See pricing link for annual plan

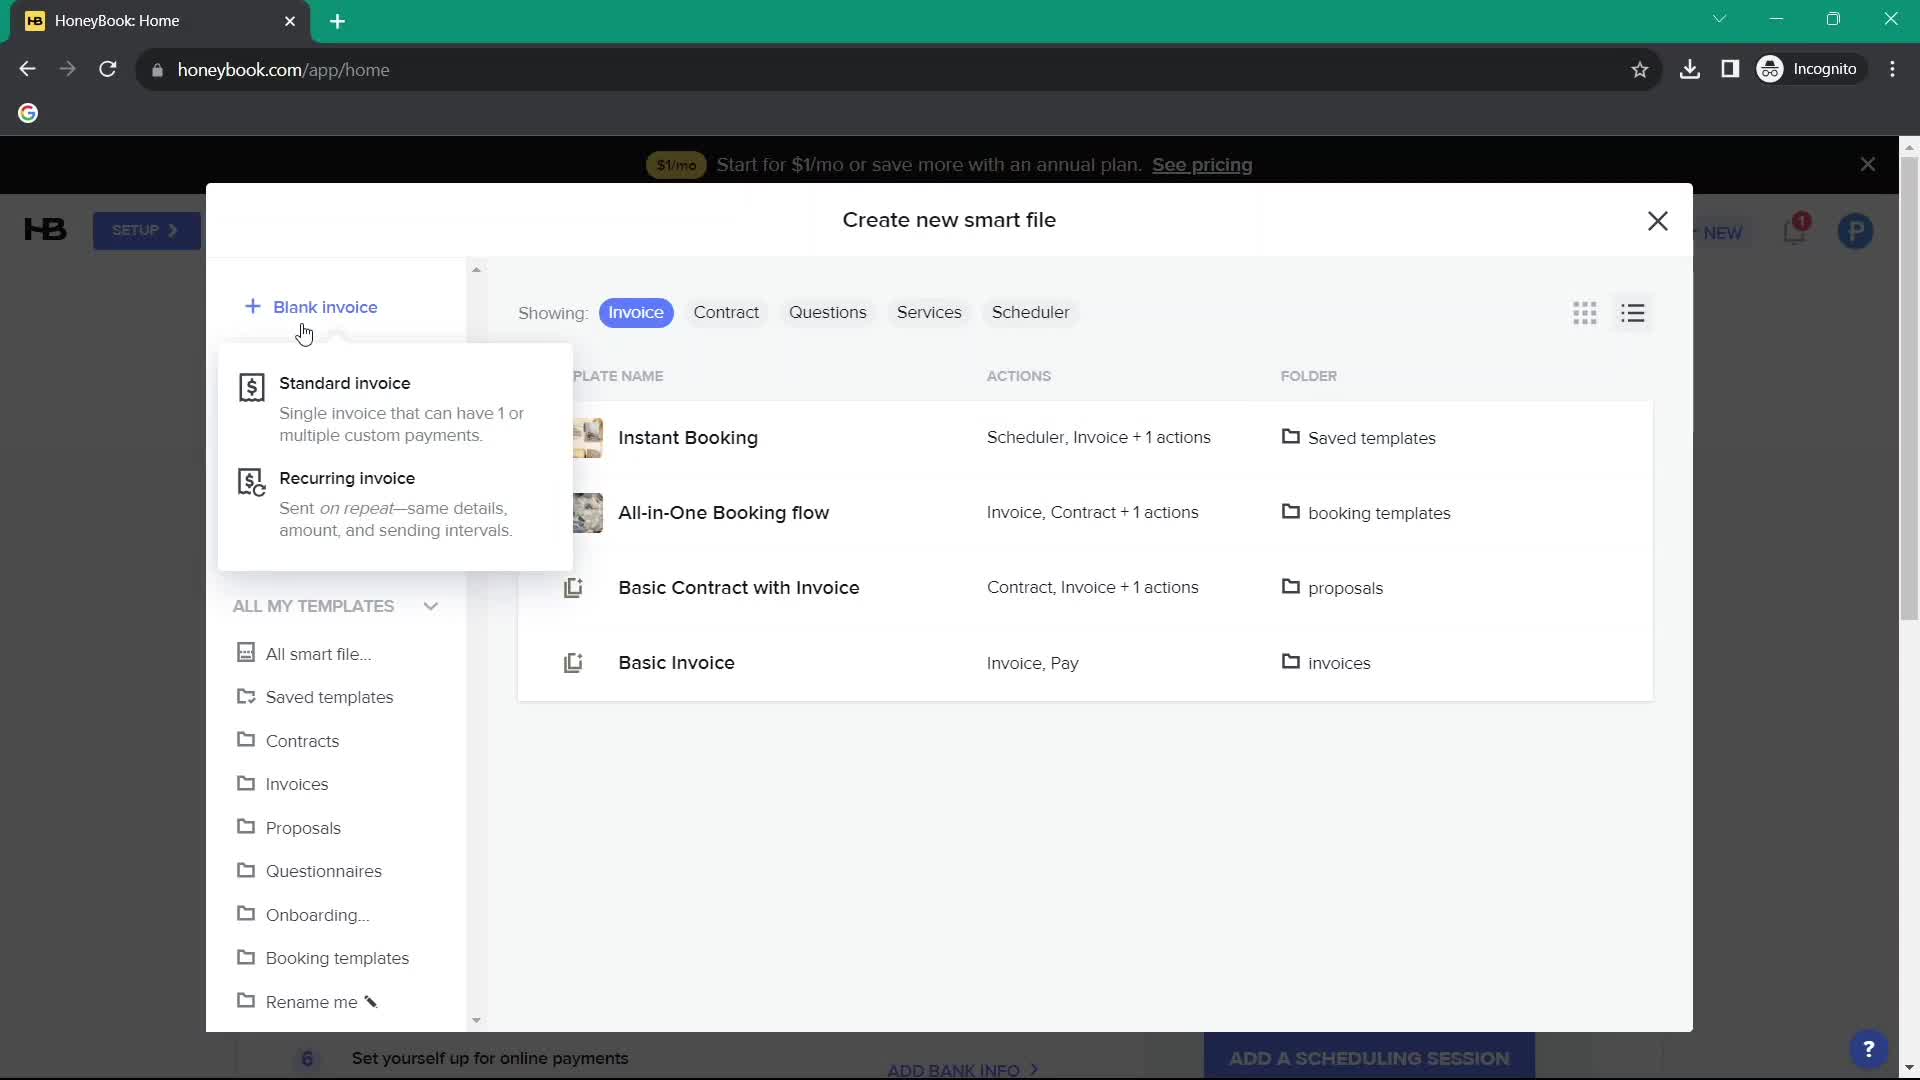click(x=1201, y=164)
